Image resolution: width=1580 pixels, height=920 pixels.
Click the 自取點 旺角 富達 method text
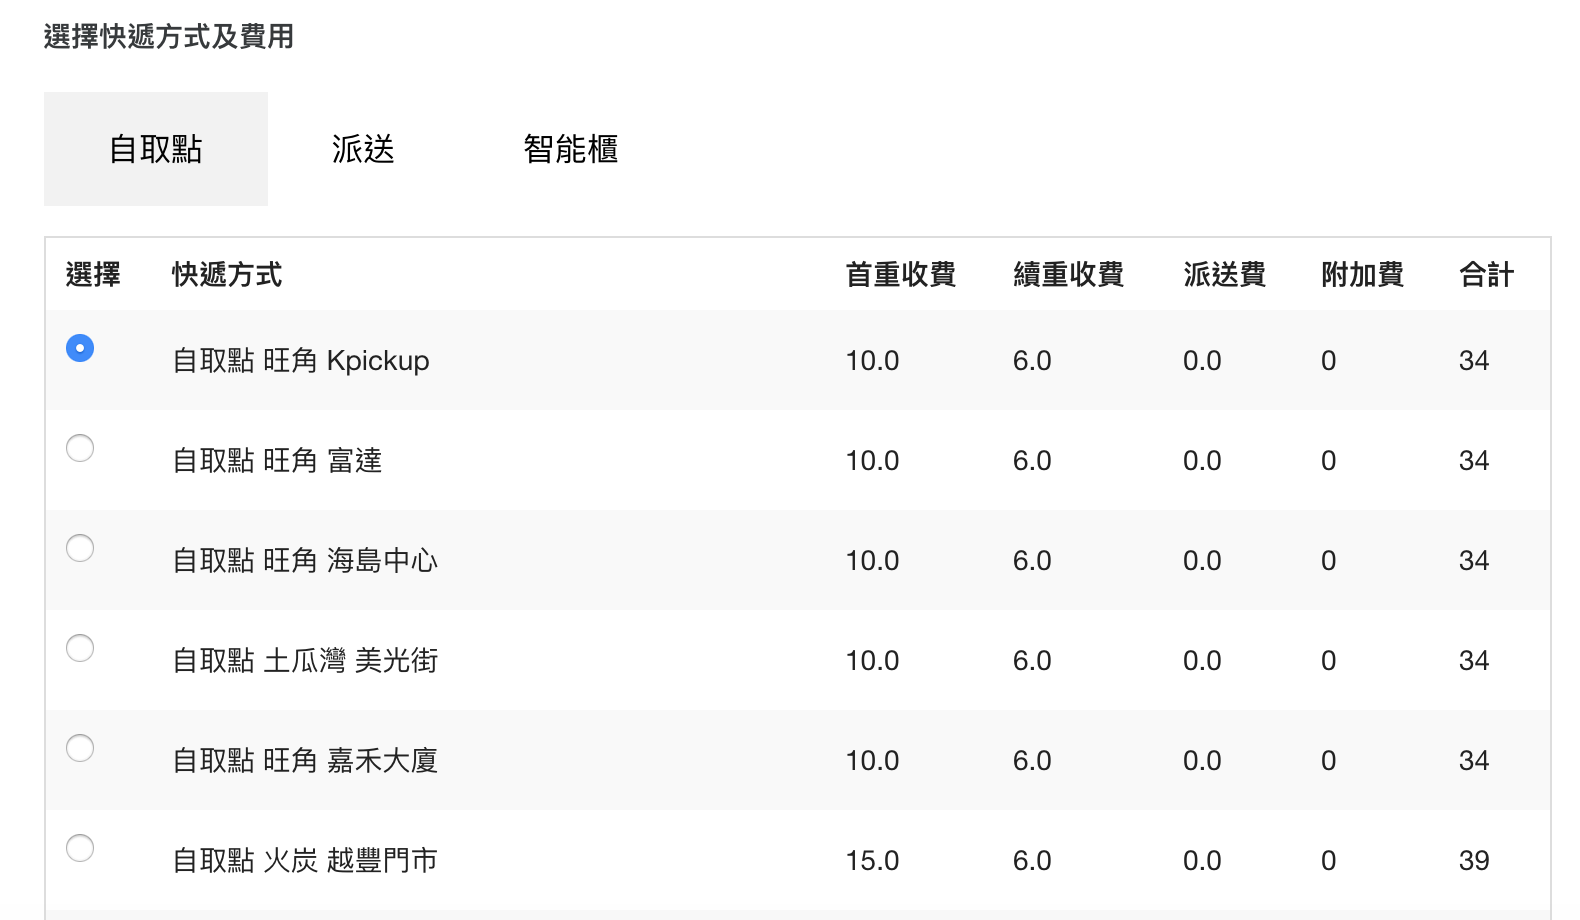[277, 461]
